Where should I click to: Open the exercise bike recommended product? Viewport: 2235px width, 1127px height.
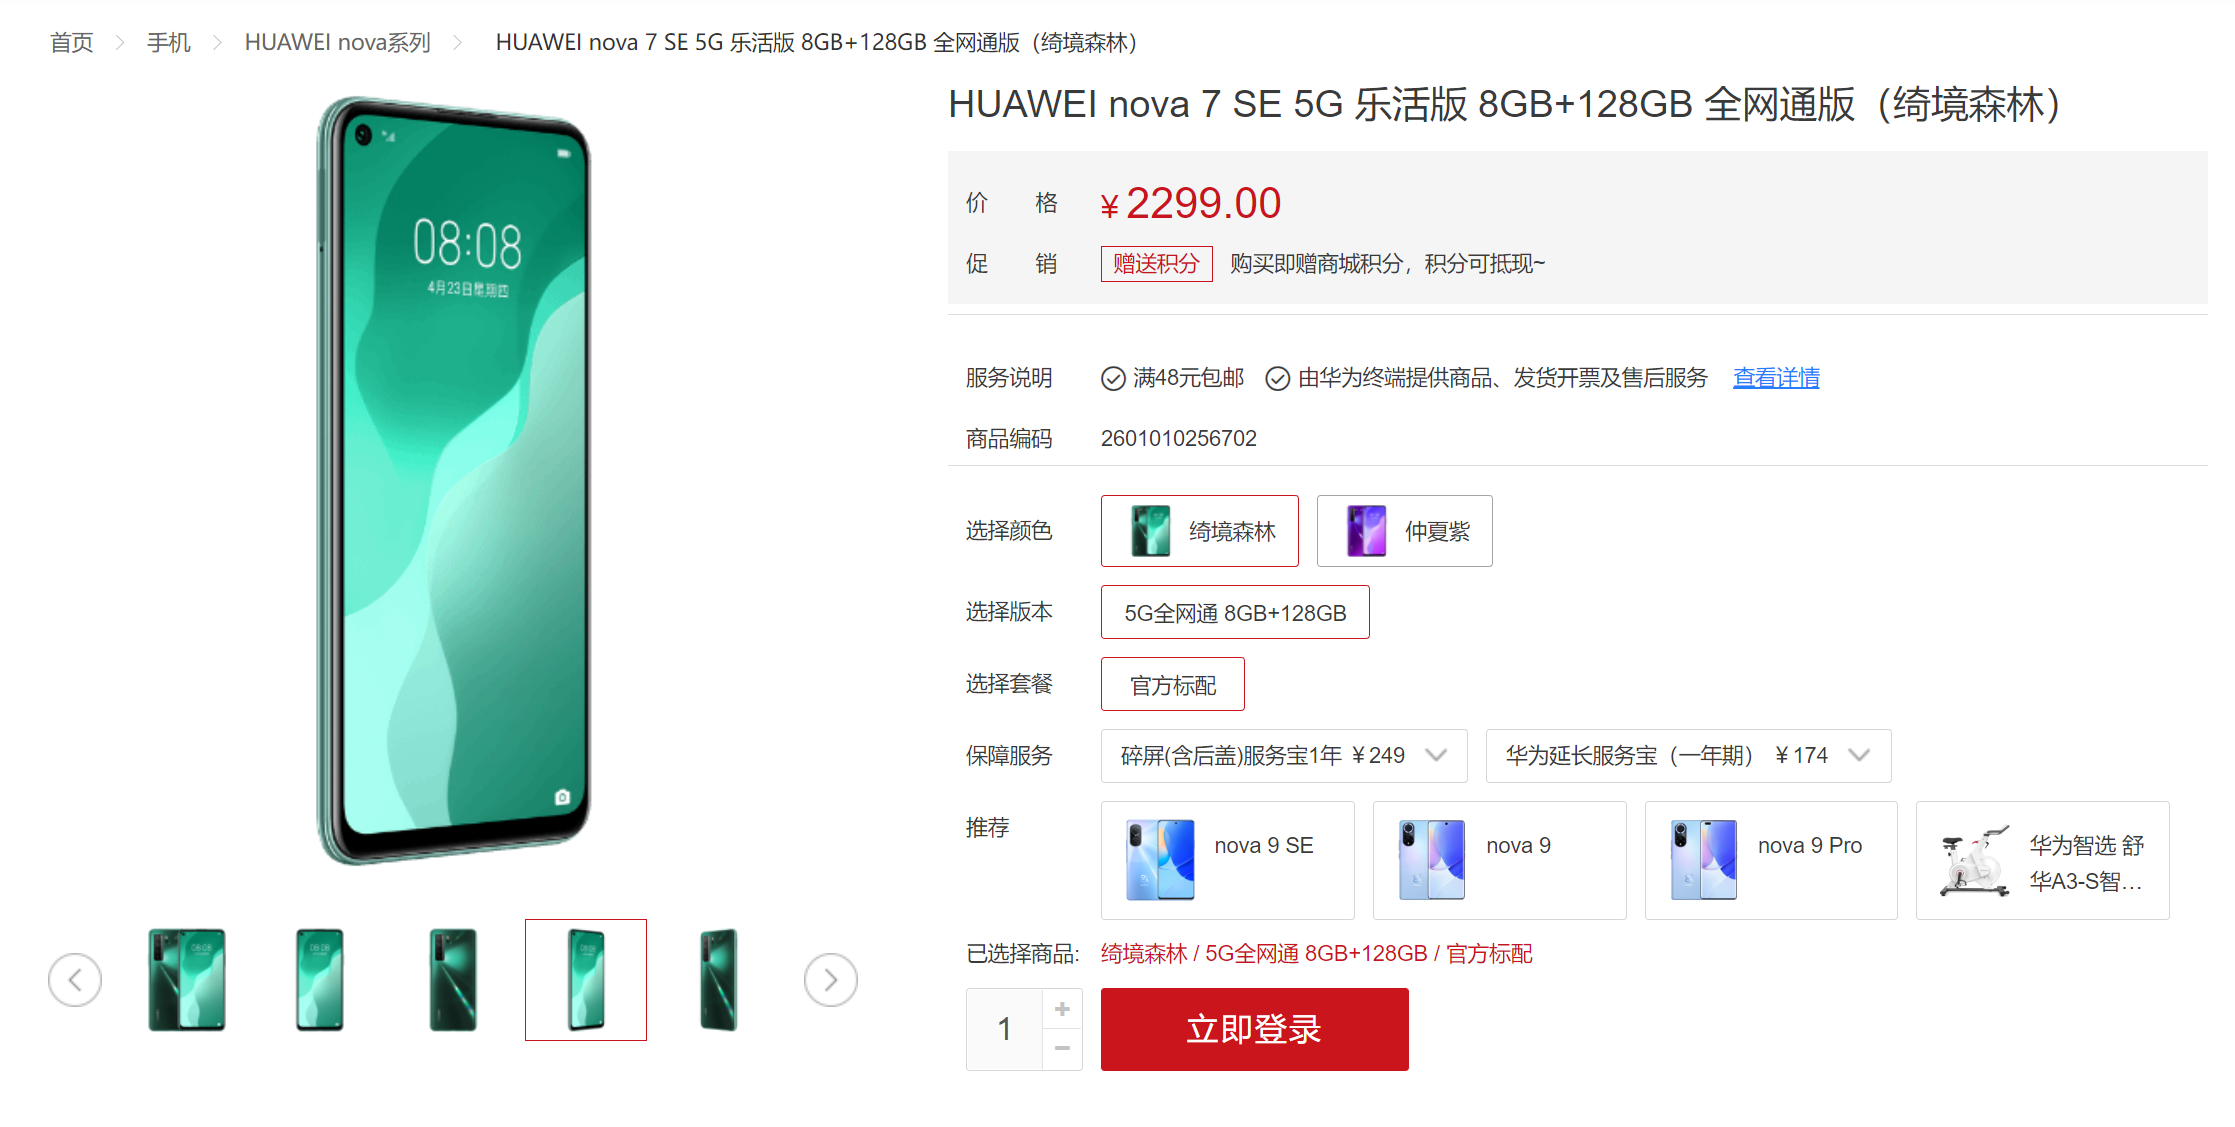click(x=2043, y=860)
